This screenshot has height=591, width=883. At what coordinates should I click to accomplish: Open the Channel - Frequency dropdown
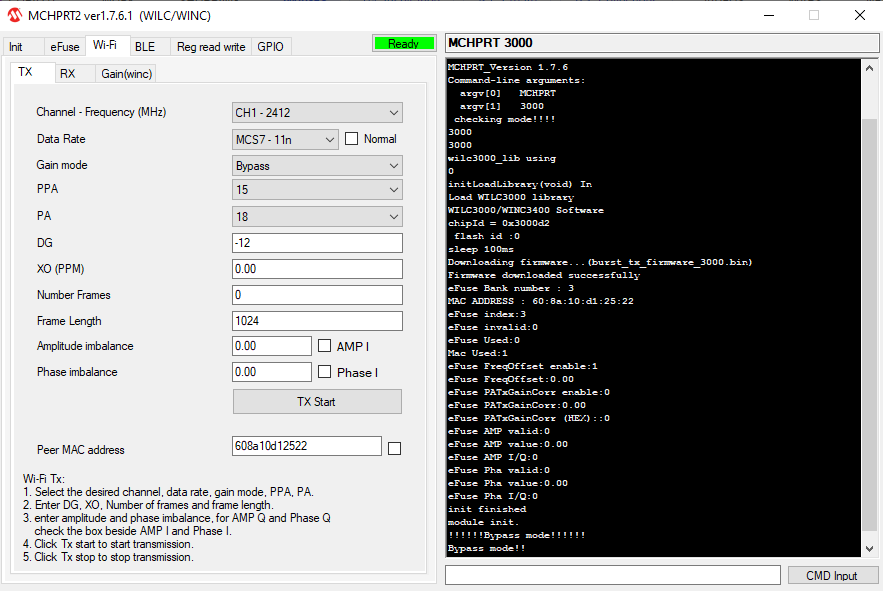317,113
